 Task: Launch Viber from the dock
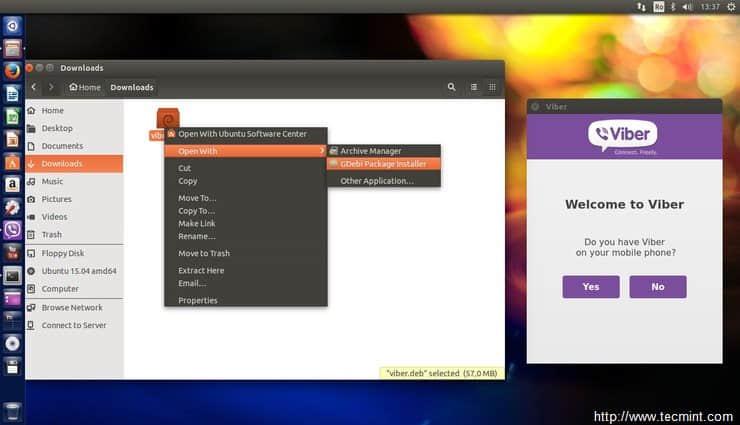click(x=12, y=230)
